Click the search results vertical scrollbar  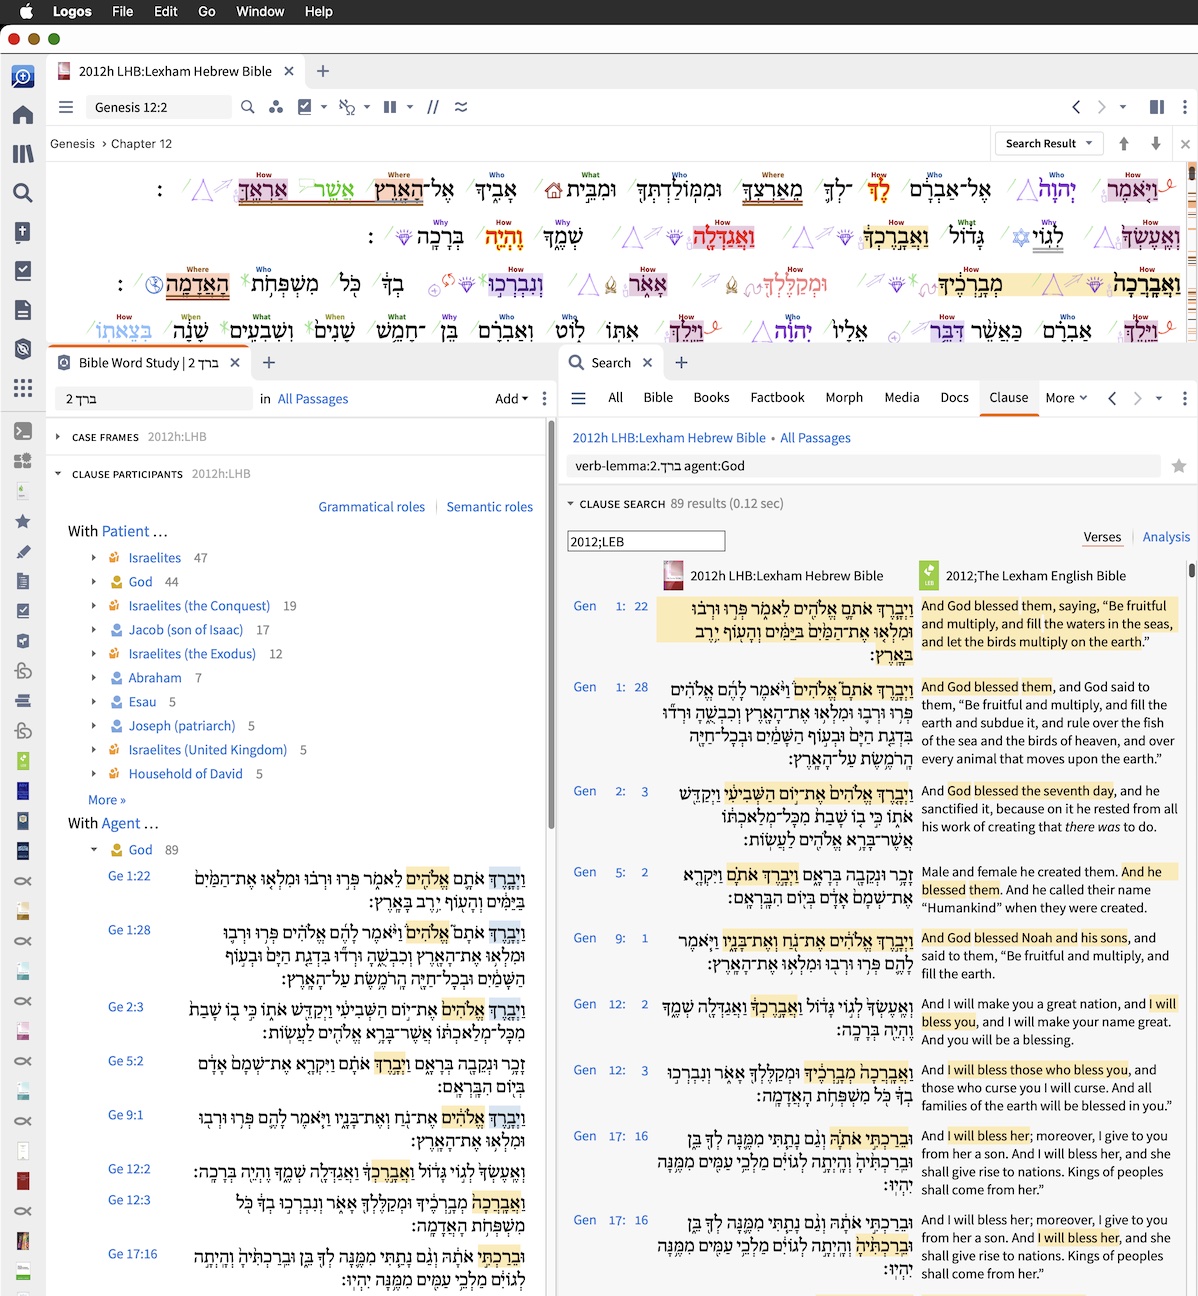(x=1191, y=571)
